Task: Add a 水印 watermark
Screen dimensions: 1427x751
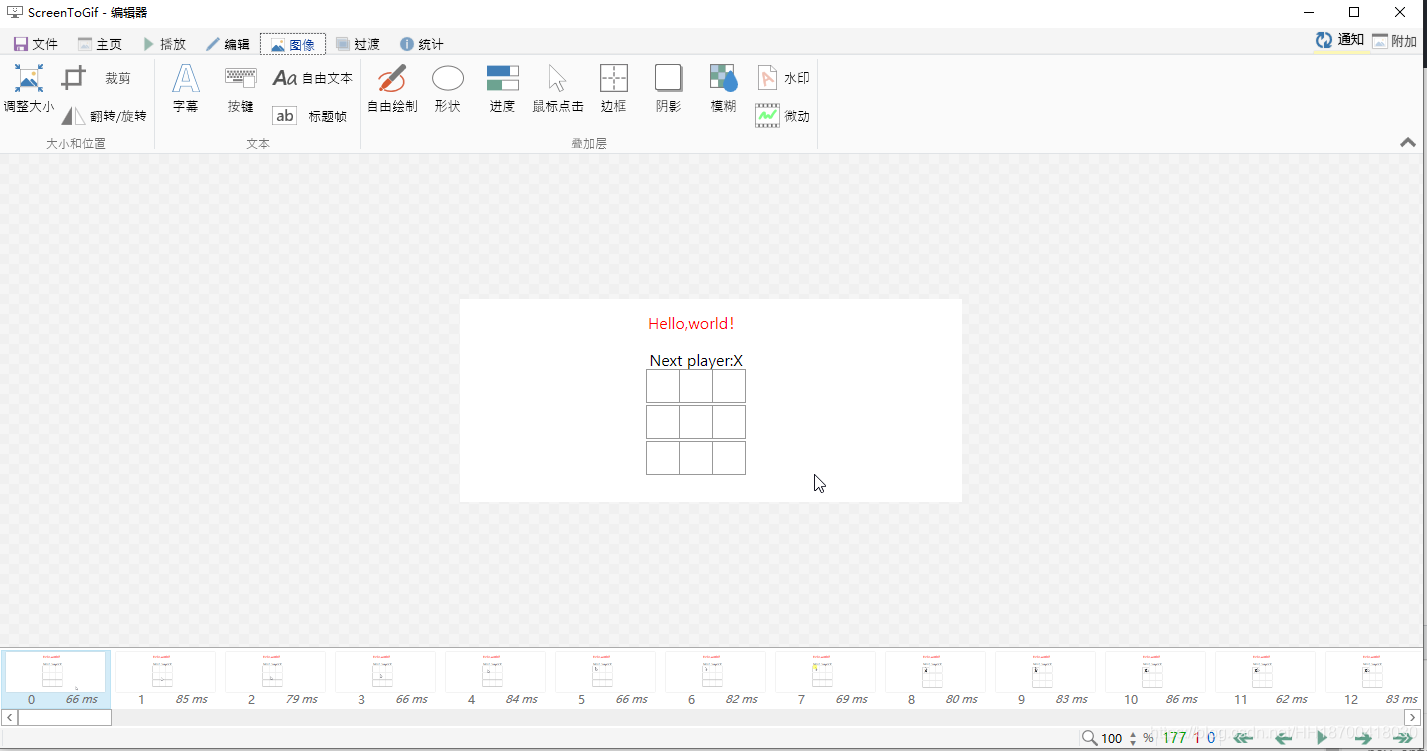Action: click(783, 78)
